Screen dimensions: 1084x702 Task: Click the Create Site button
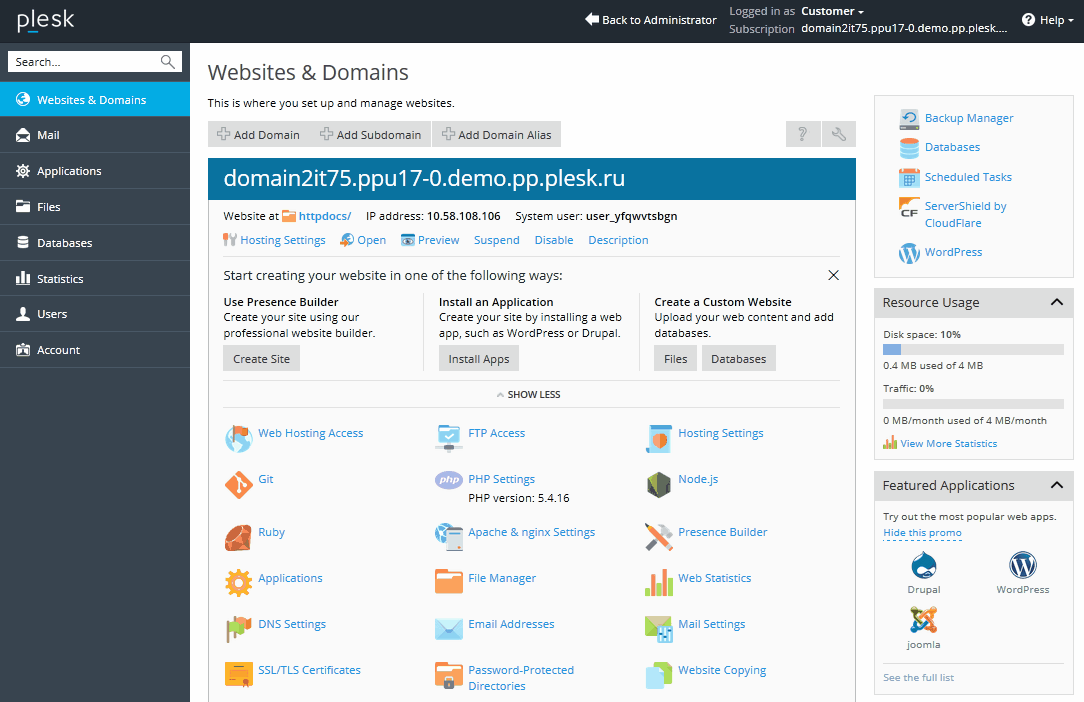coord(261,359)
